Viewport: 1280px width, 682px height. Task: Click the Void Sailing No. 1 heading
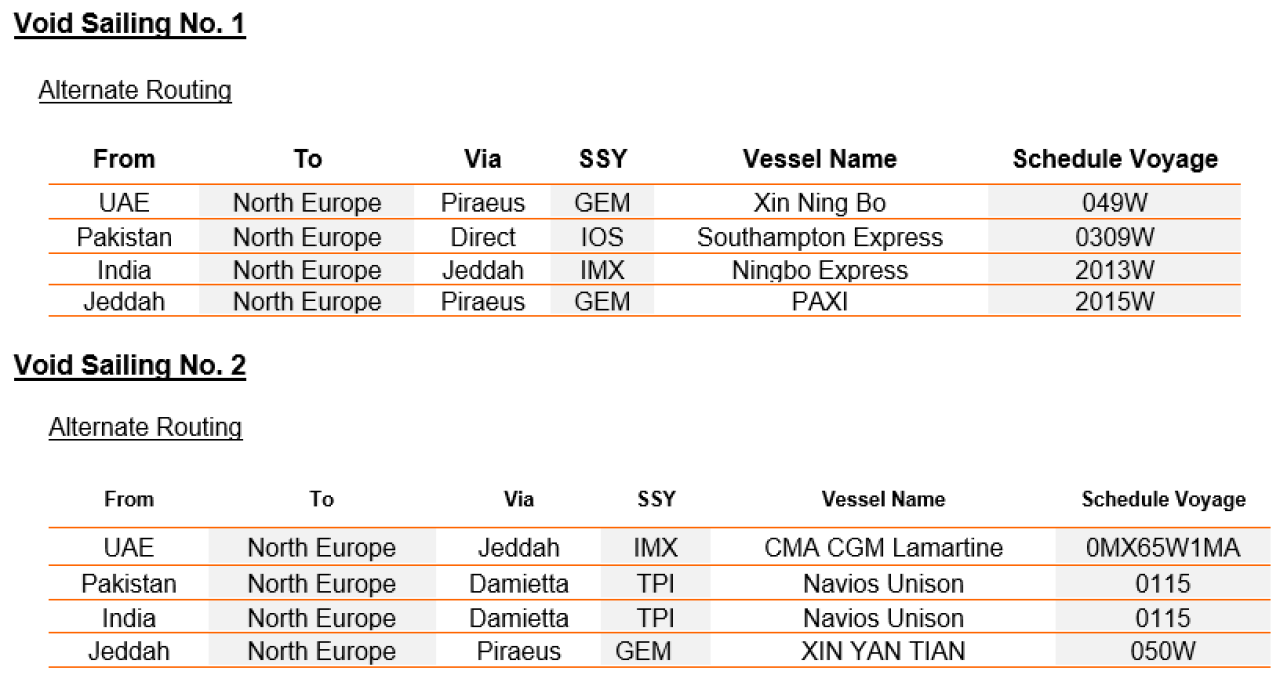point(130,23)
